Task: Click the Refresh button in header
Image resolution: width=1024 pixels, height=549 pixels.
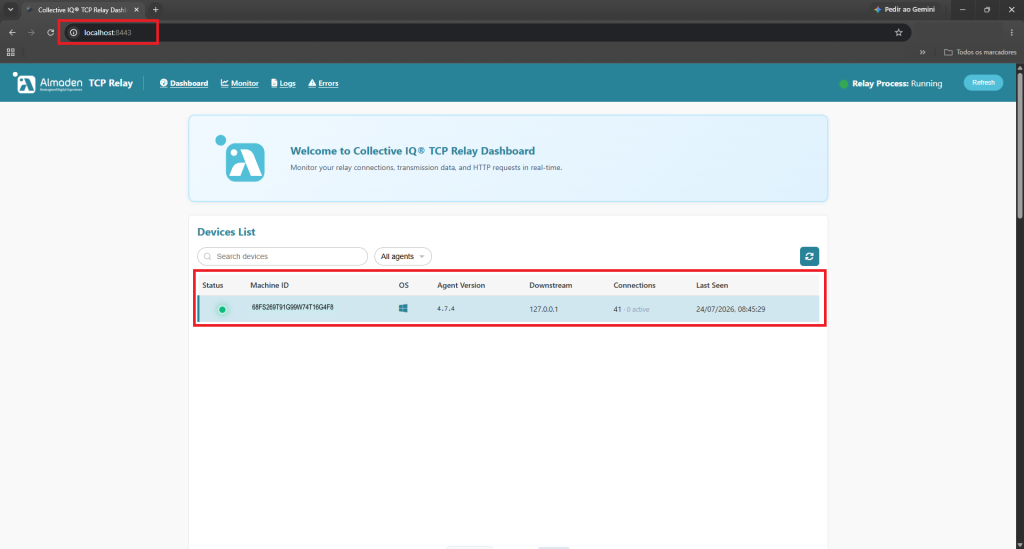Action: point(983,83)
